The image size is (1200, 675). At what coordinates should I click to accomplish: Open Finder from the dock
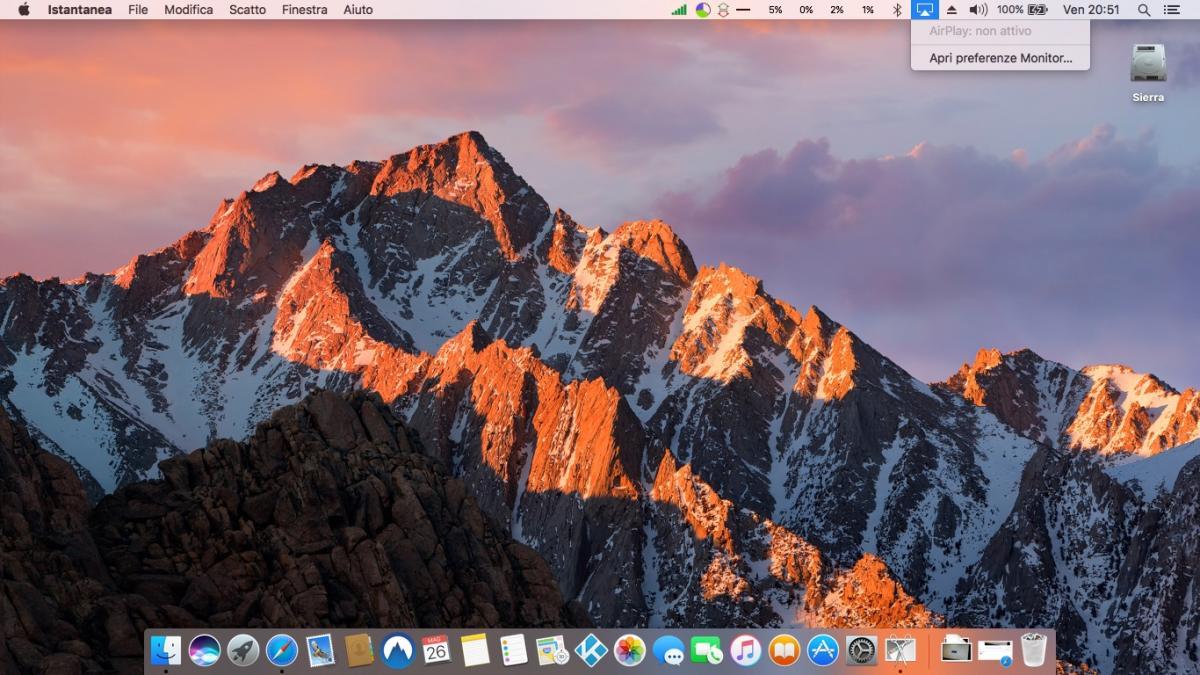click(x=166, y=651)
